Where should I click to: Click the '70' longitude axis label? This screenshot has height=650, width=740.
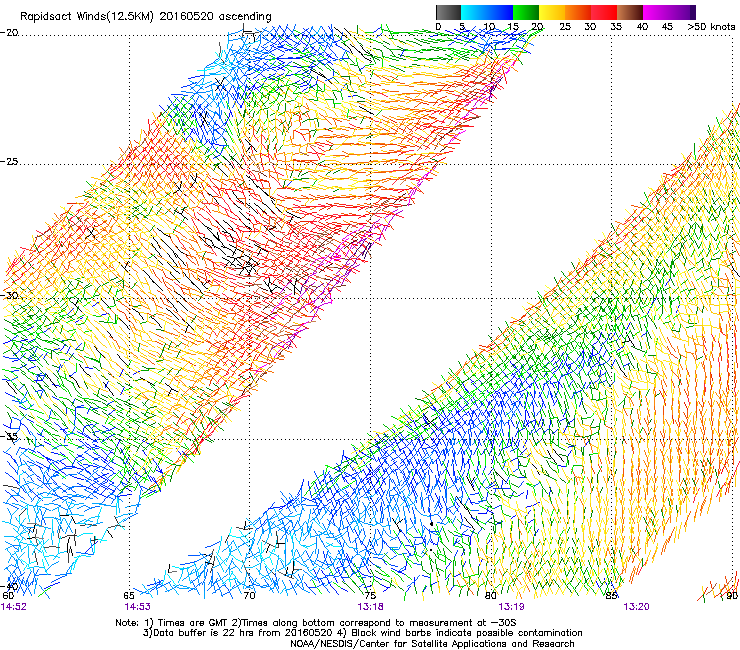click(x=250, y=595)
